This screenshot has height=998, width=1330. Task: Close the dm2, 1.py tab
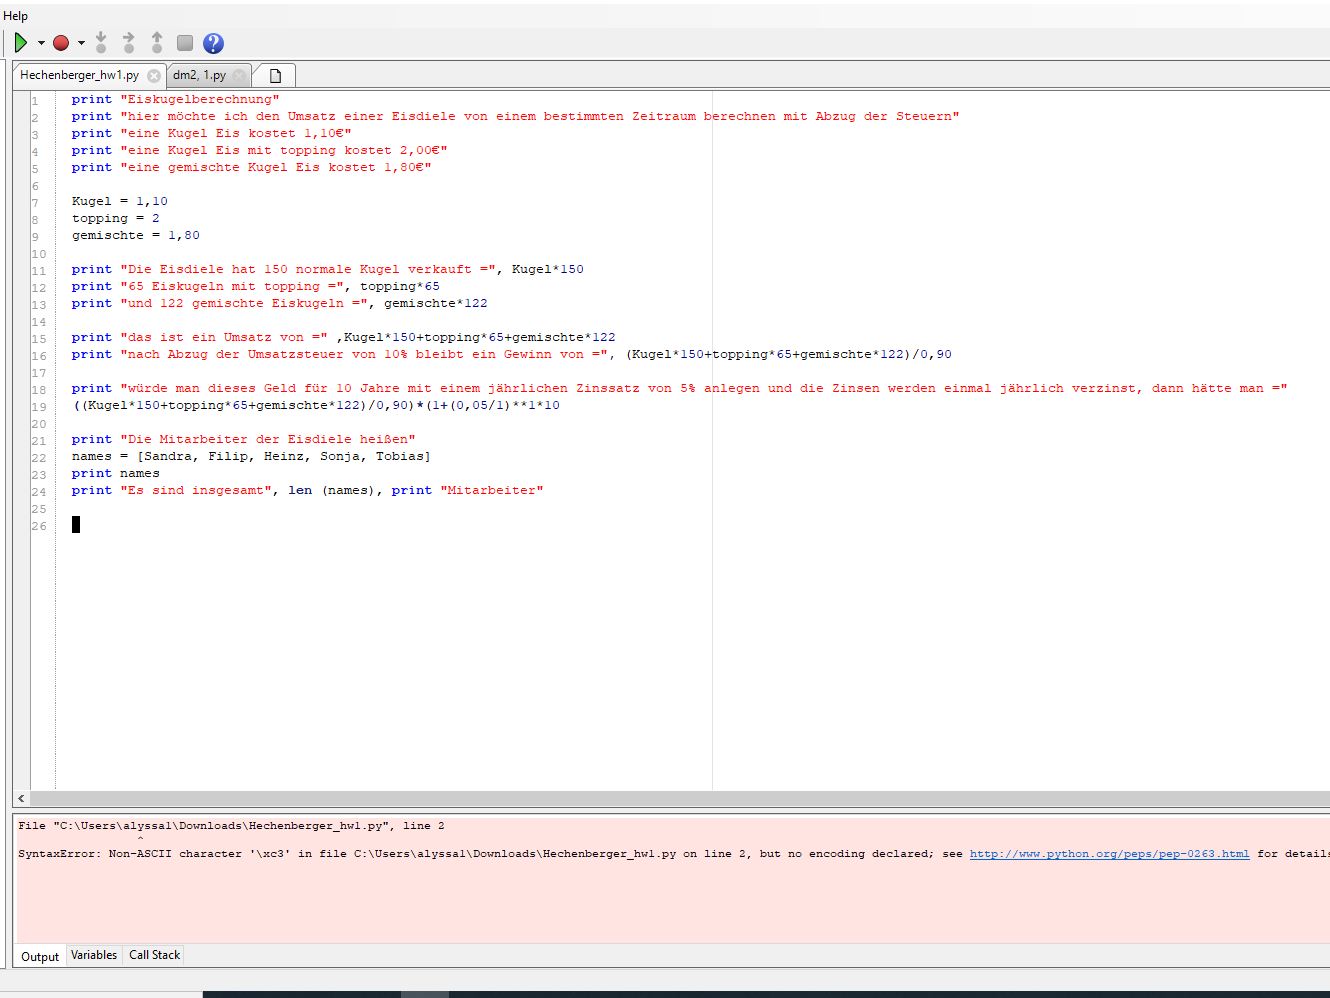pyautogui.click(x=240, y=74)
